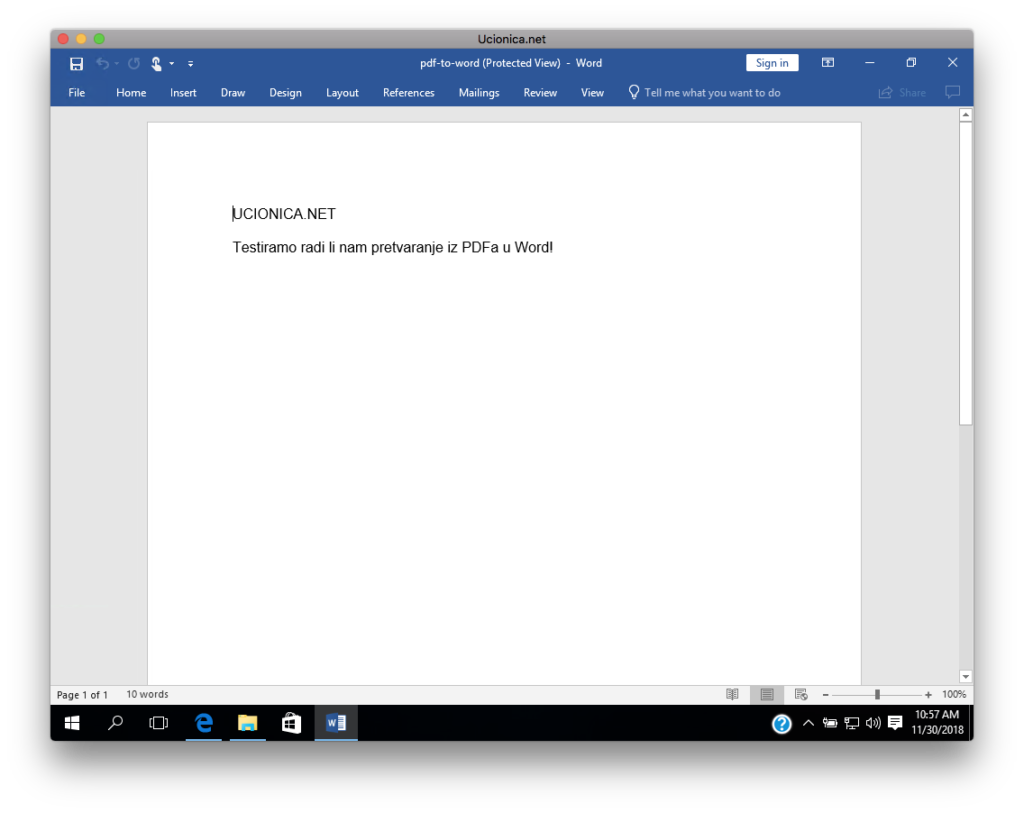Click the zoom slider handle
Screen dimensions: 1024x813
tap(877, 694)
